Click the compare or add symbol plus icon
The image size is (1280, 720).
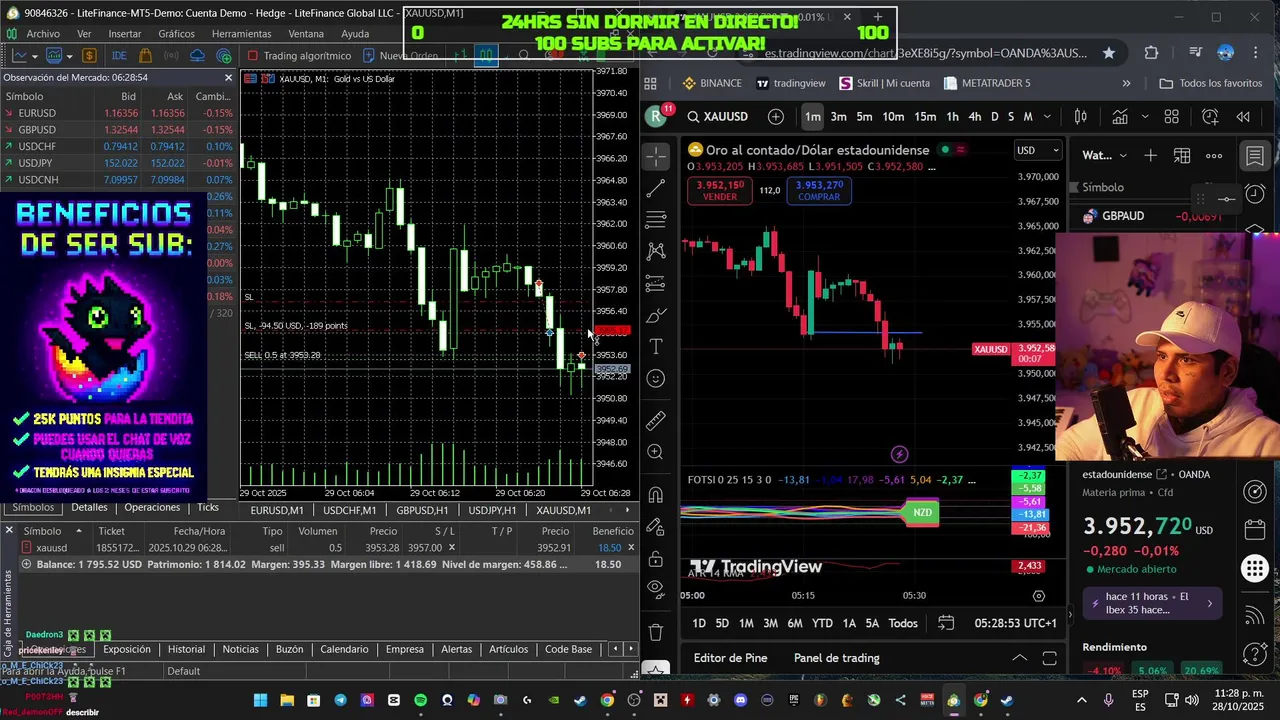coord(776,117)
